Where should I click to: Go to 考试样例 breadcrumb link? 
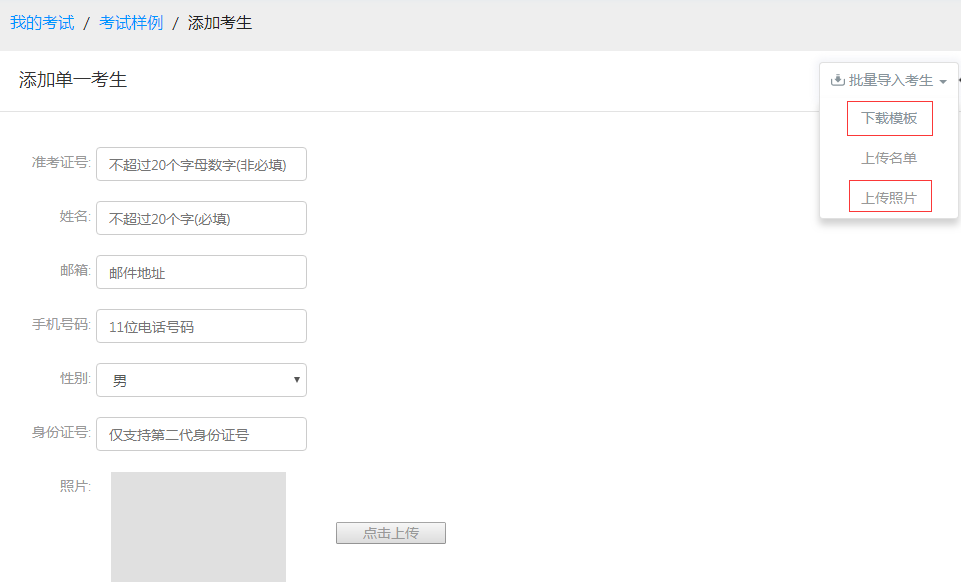pyautogui.click(x=131, y=23)
